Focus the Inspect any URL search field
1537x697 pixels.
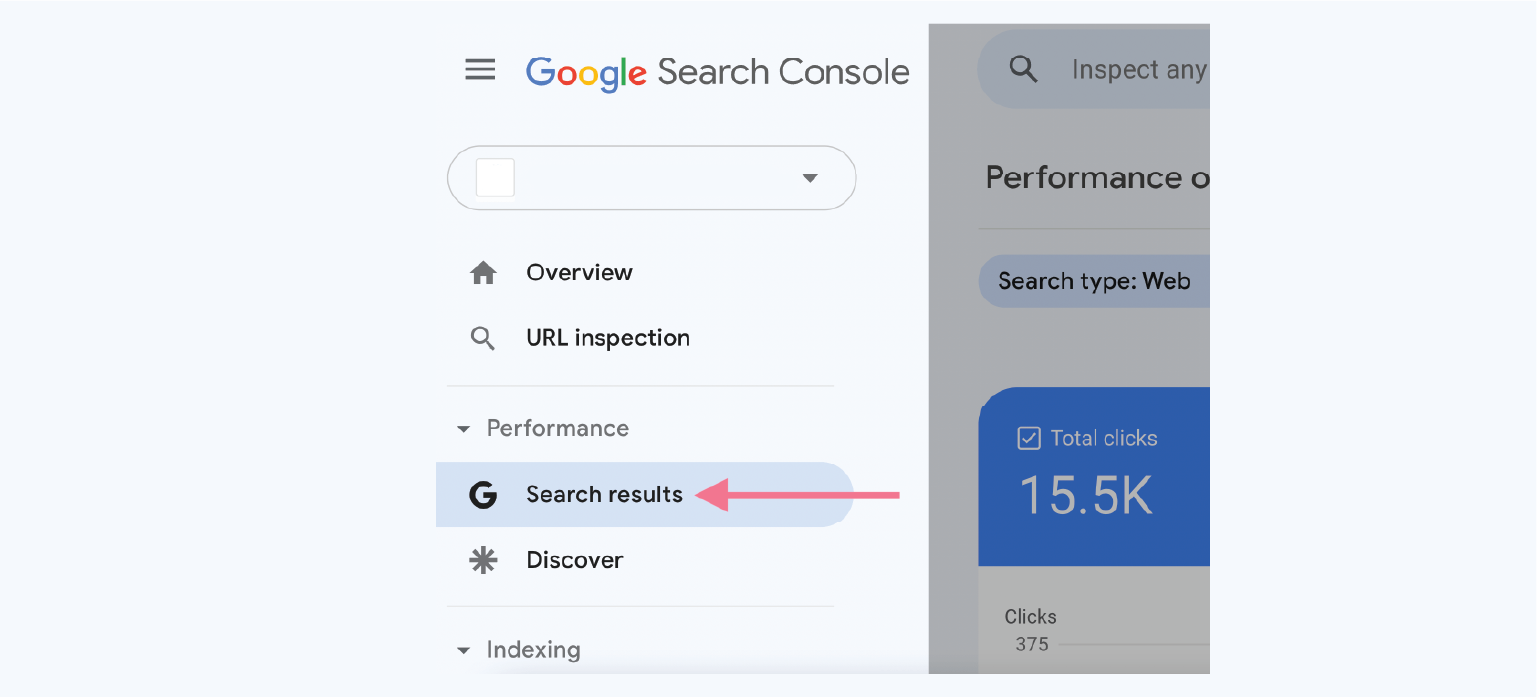[1093, 69]
